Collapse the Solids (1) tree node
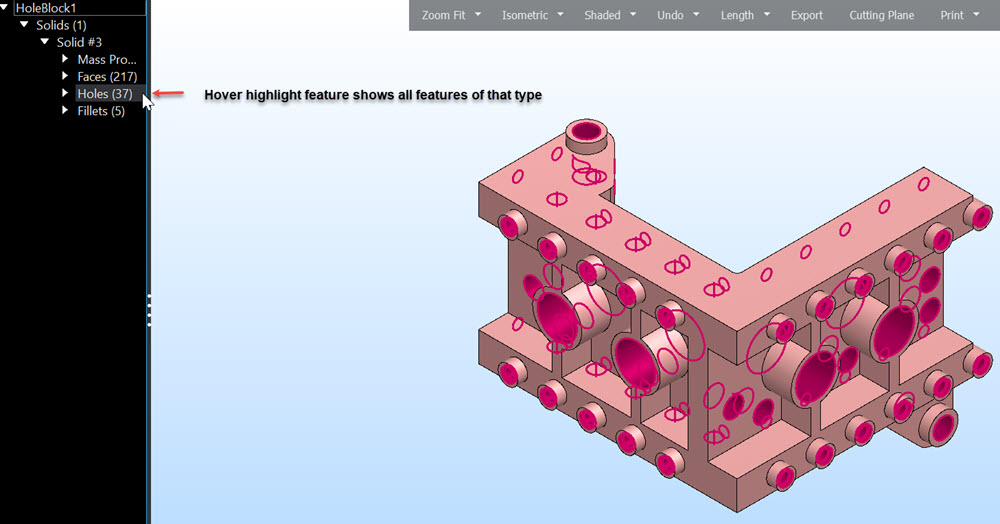Screen dimensions: 1000x524 coord(26,25)
